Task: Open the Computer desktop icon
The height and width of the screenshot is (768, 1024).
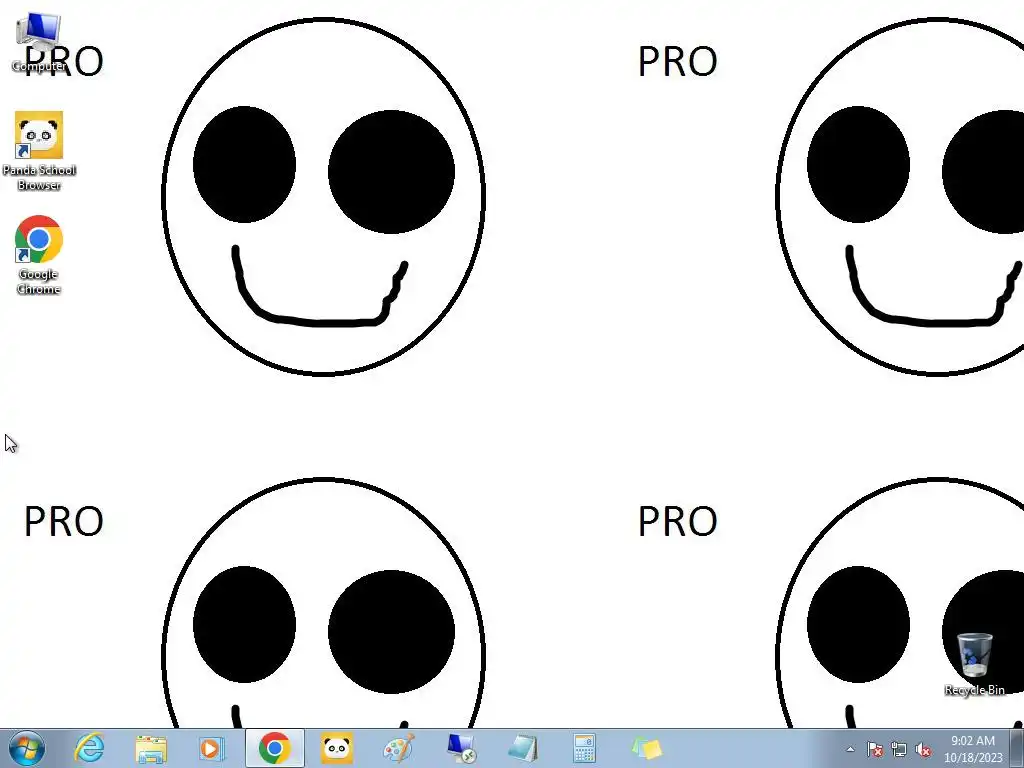Action: (39, 42)
